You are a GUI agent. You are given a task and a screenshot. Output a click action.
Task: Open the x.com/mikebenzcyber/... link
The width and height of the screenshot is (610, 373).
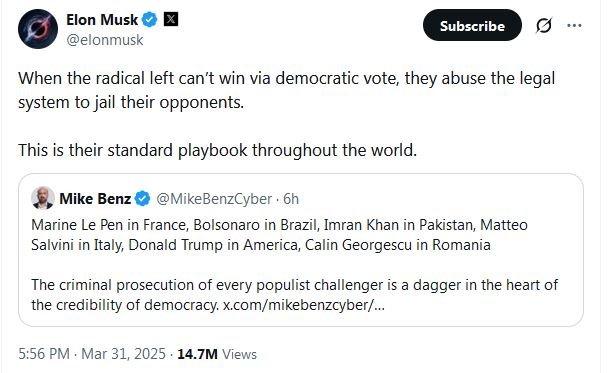[x=303, y=305]
